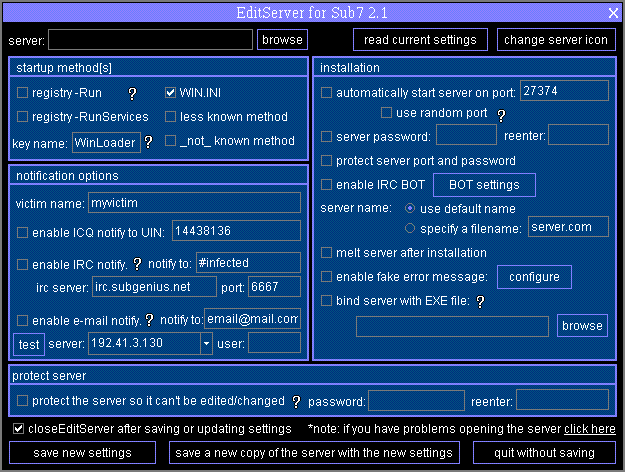
Task: Open the click here help link
Action: [590, 429]
